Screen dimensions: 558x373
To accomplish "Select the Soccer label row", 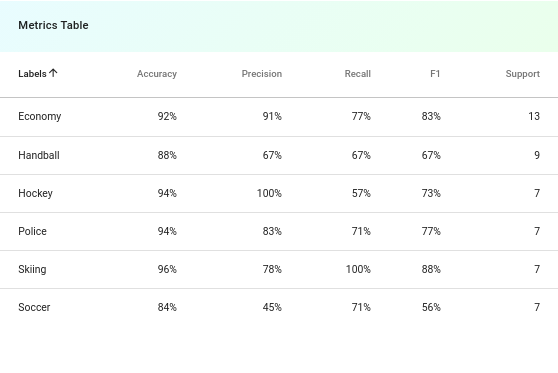I will (279, 308).
